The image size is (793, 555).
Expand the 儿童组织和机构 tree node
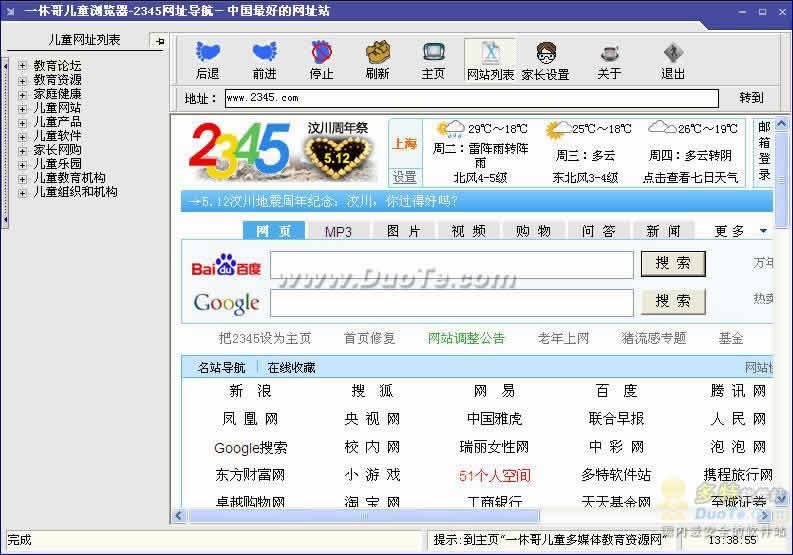click(x=22, y=192)
